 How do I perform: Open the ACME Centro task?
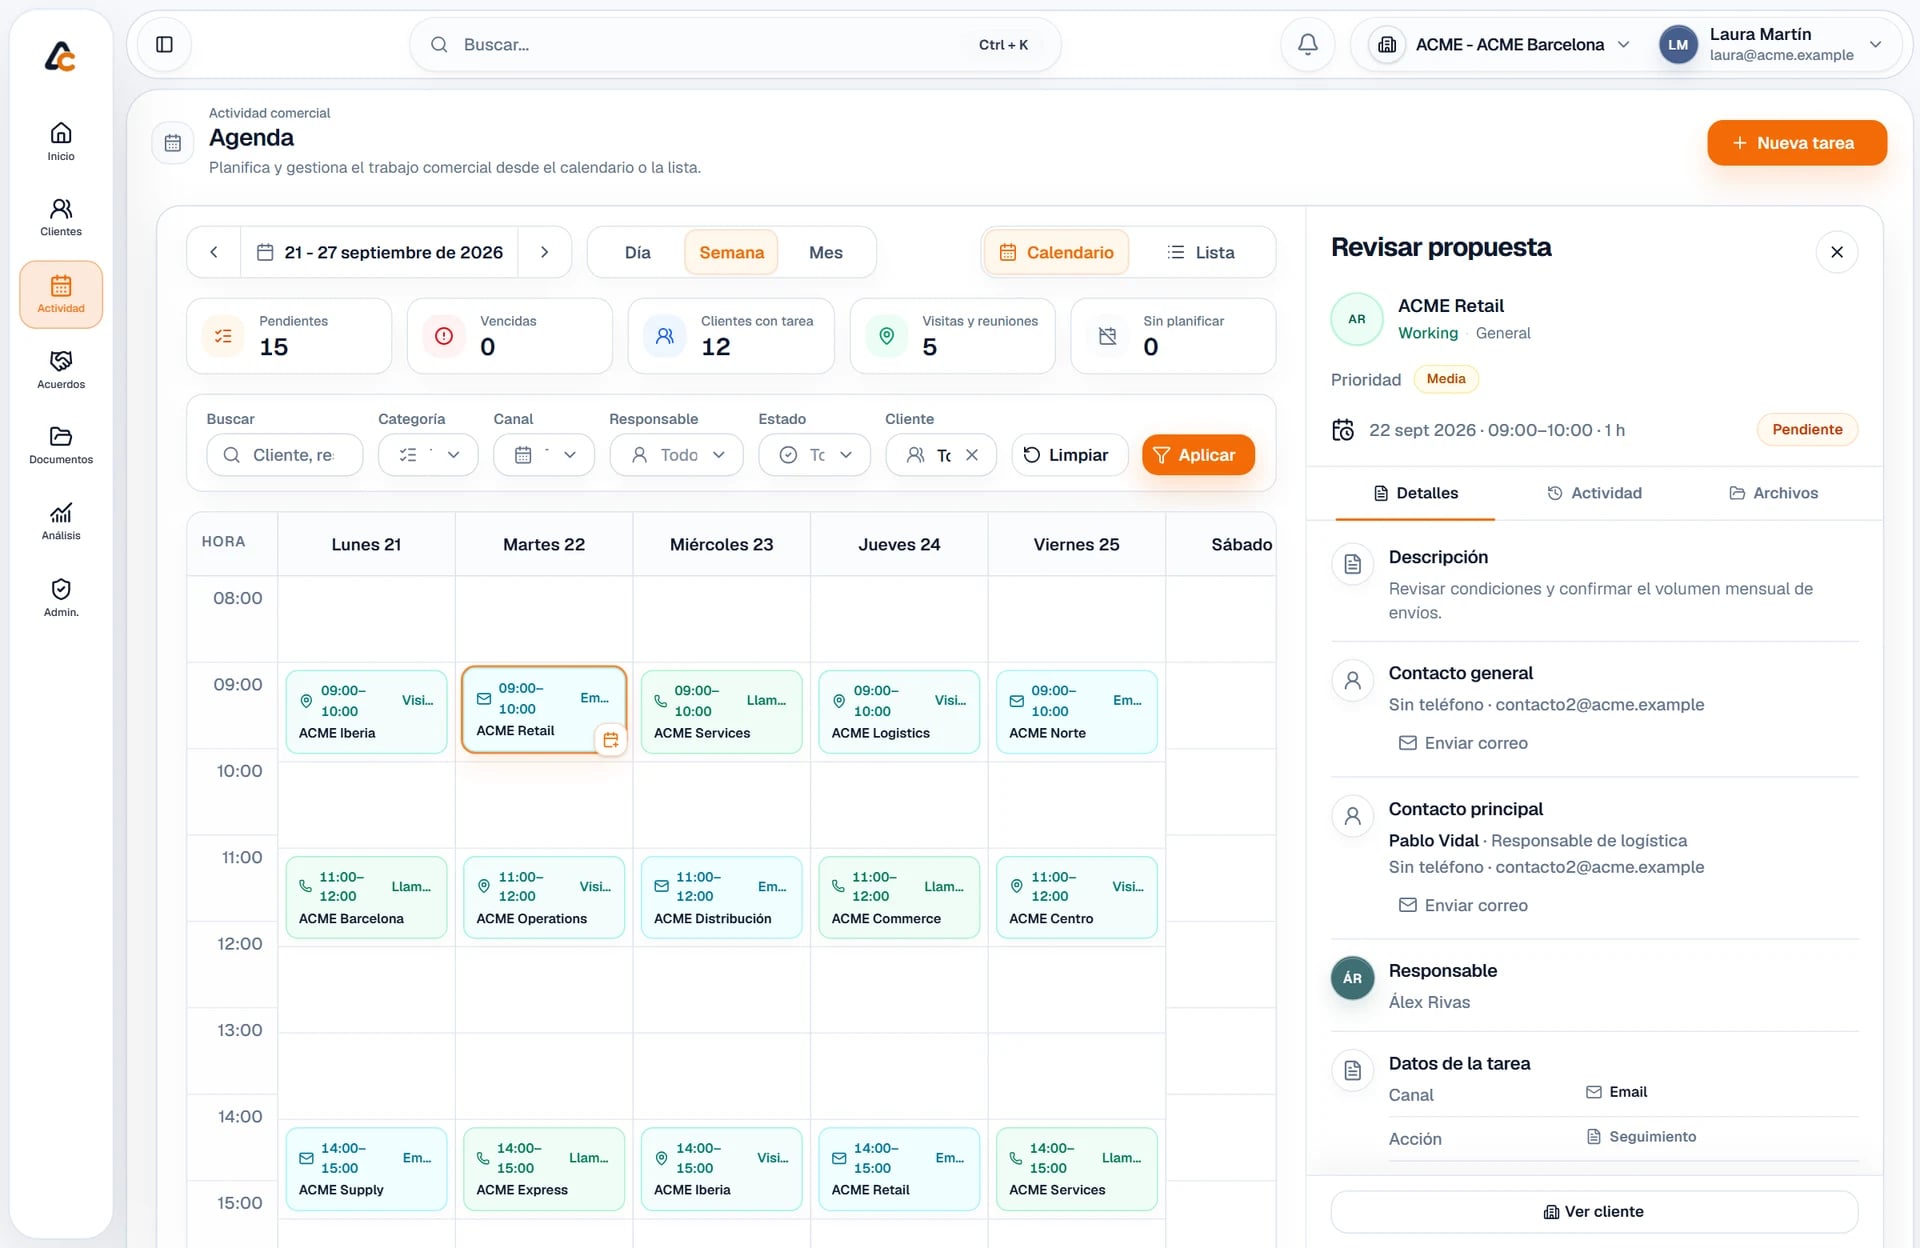(1076, 897)
